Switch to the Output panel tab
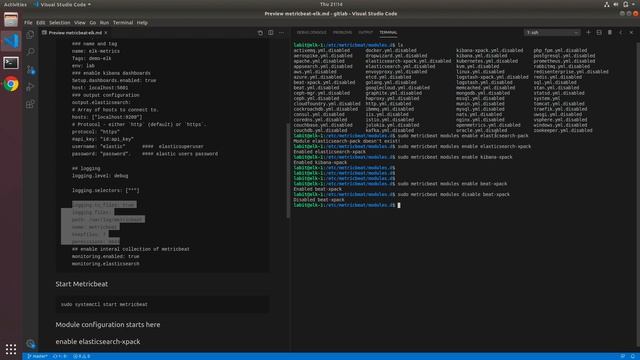This screenshot has width=640, height=360. [365, 32]
